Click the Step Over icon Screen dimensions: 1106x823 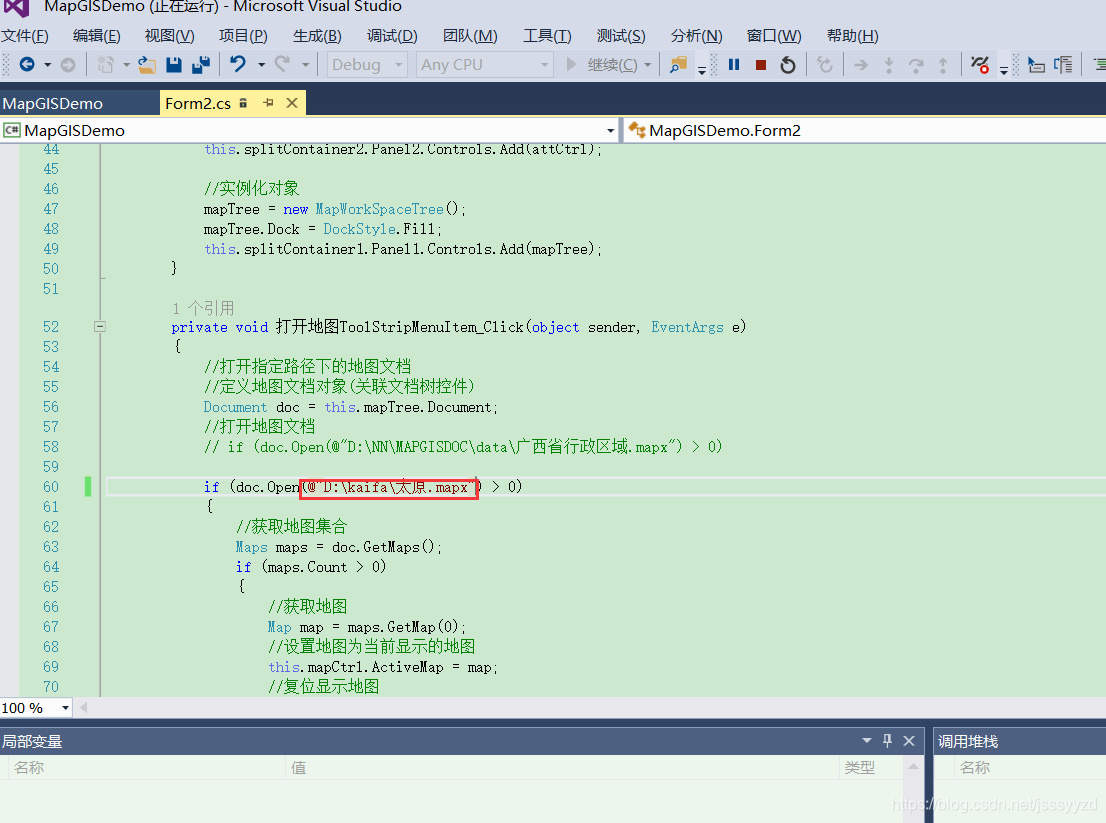(916, 66)
